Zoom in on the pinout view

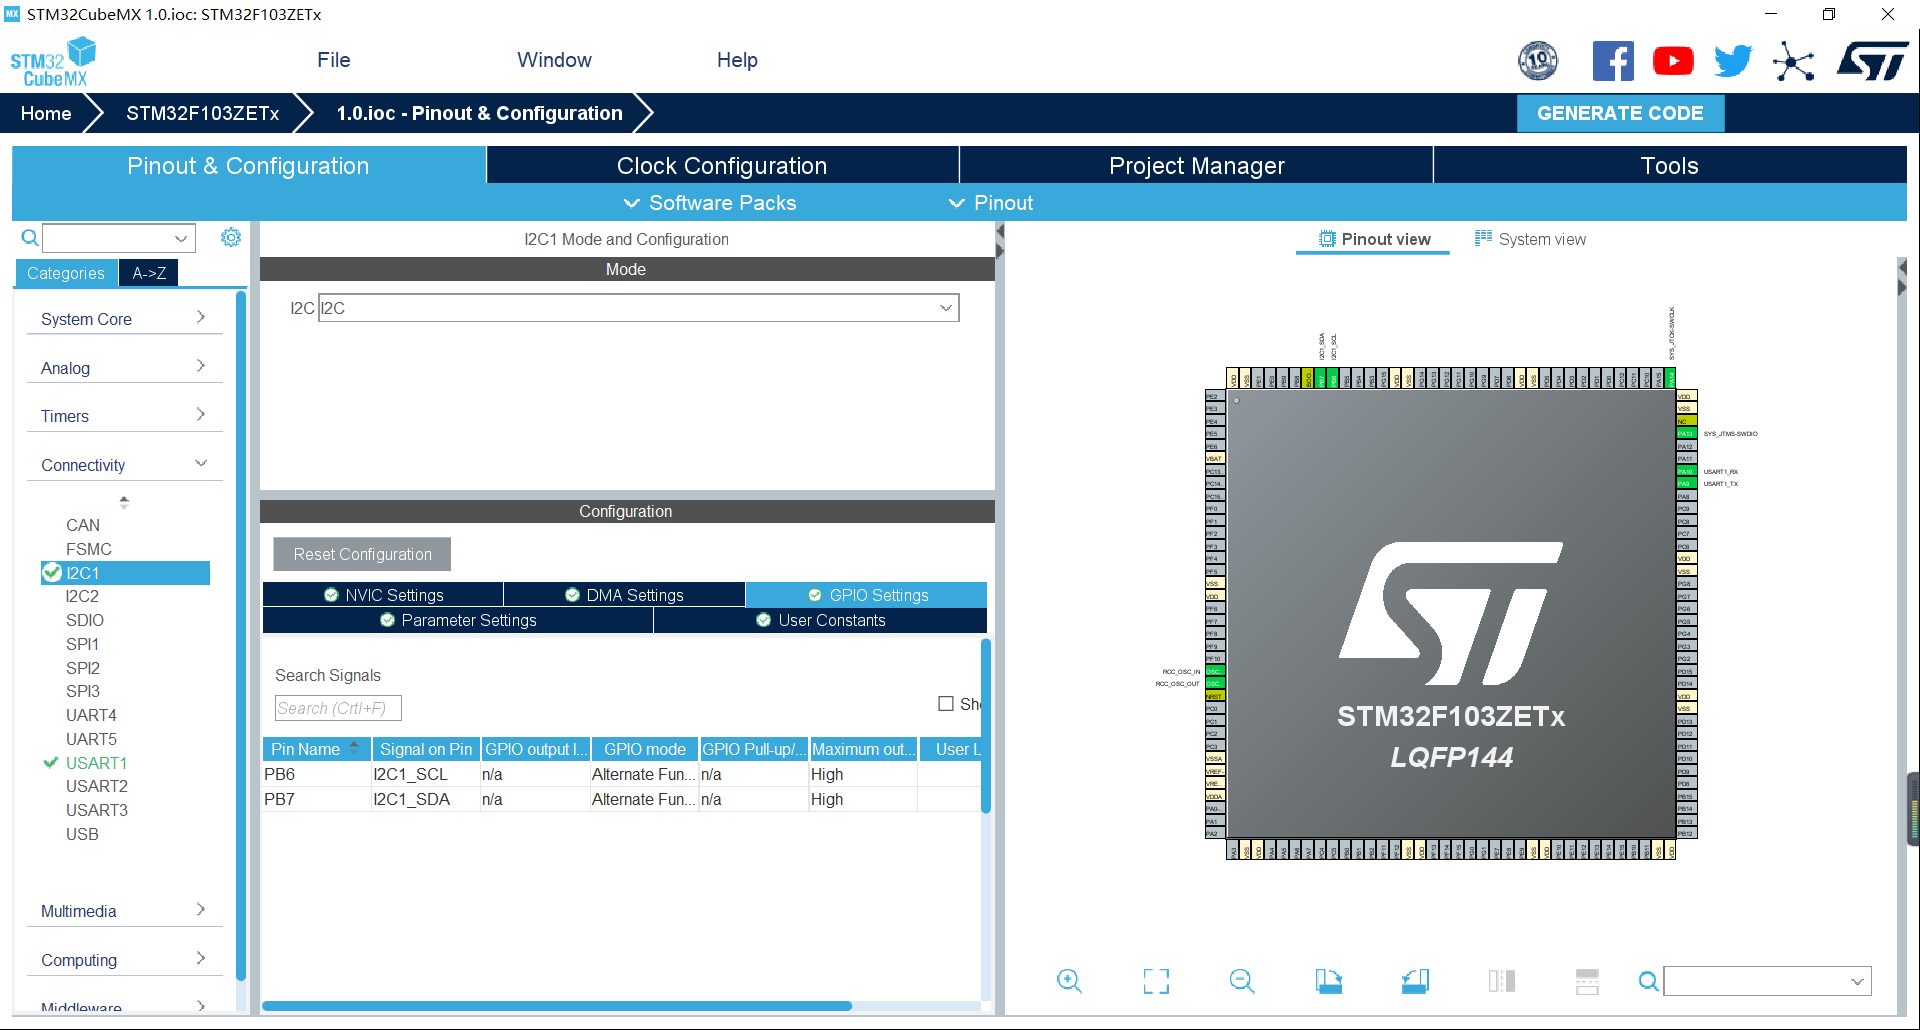[1069, 981]
